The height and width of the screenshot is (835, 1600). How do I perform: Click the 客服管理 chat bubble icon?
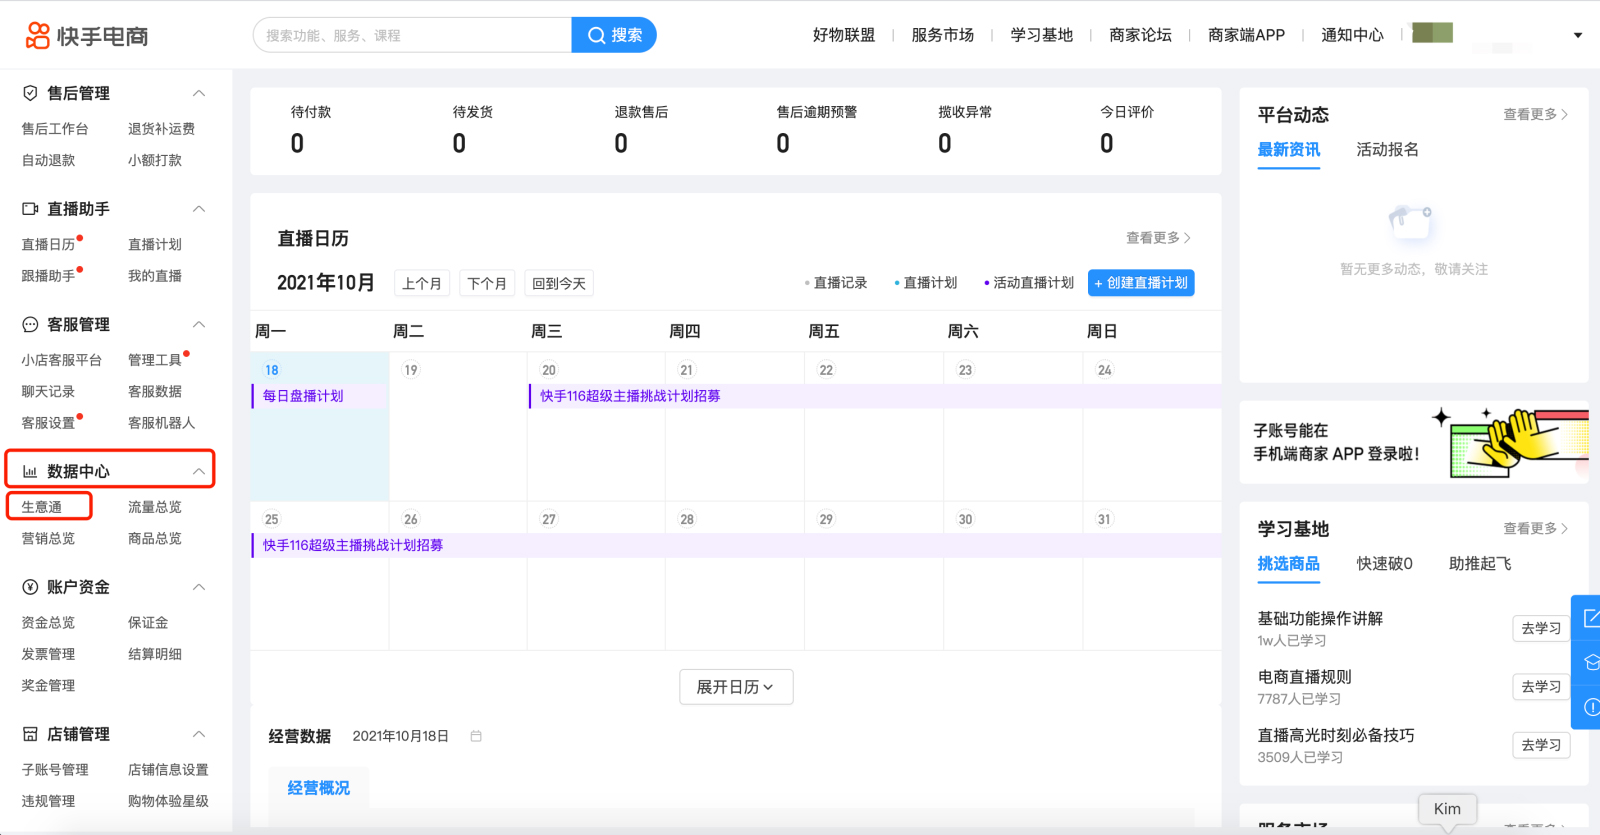click(30, 324)
